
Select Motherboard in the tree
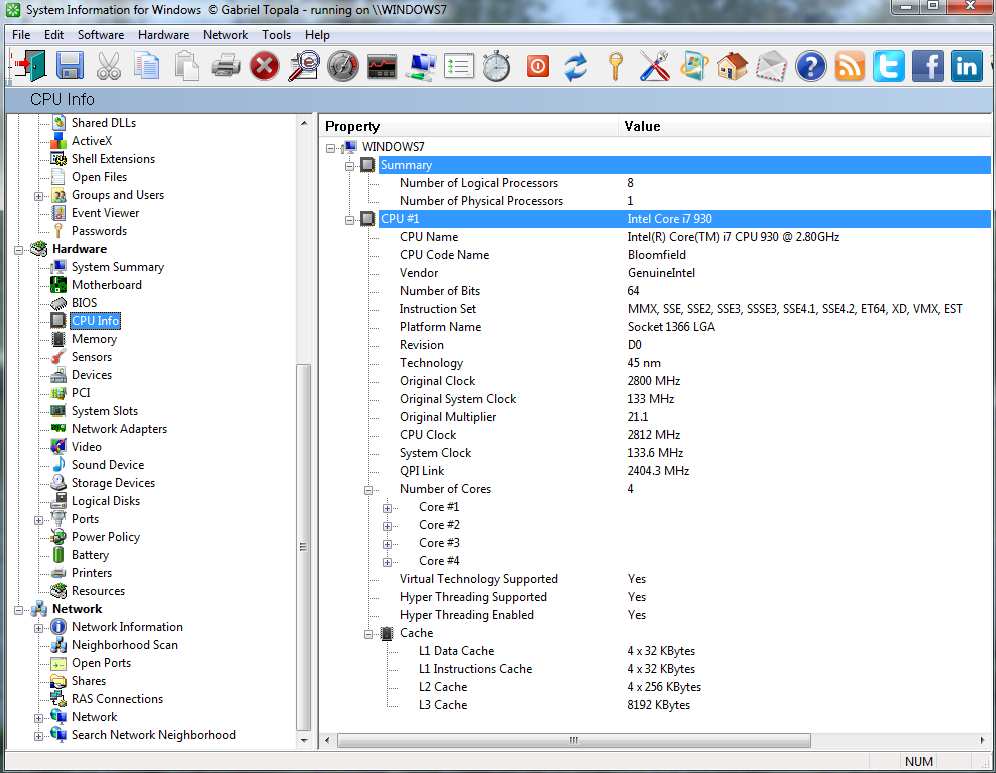click(x=107, y=285)
